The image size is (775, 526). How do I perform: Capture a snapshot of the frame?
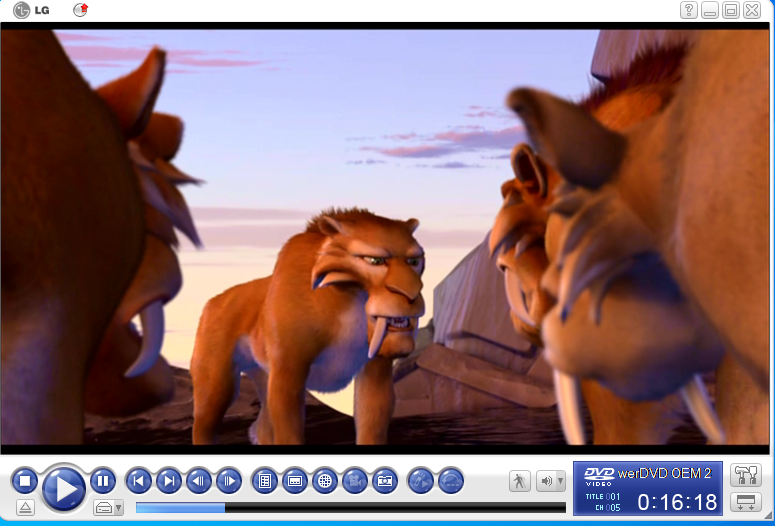pyautogui.click(x=385, y=481)
